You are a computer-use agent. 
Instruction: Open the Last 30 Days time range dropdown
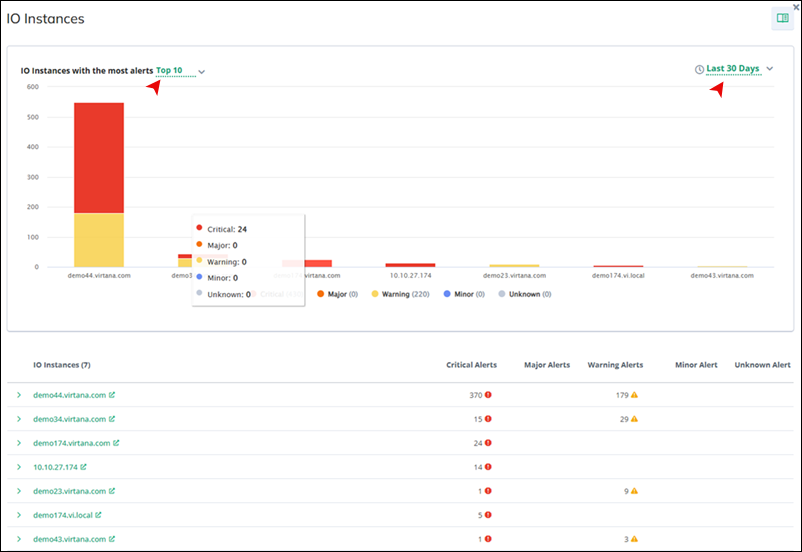pyautogui.click(x=739, y=69)
